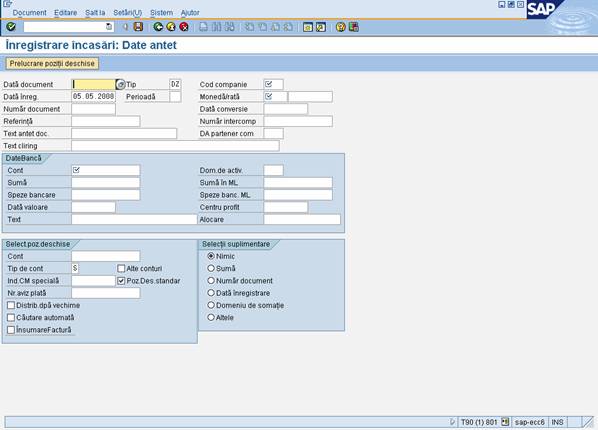Open the Document menu
The image size is (598, 430).
(x=29, y=13)
